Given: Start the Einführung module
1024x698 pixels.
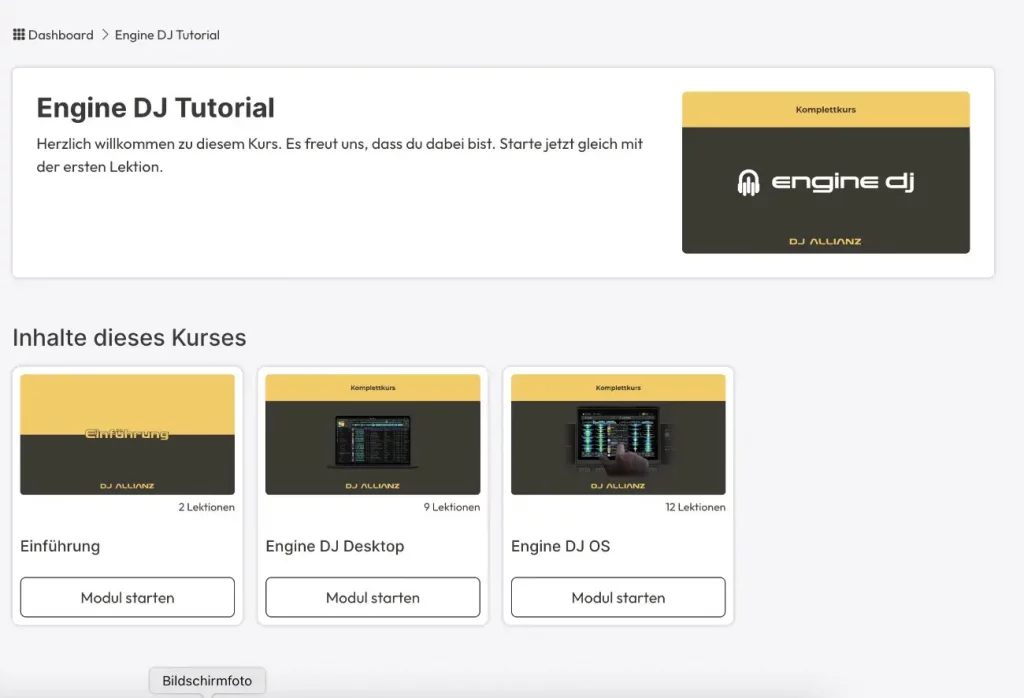Looking at the screenshot, I should [127, 597].
